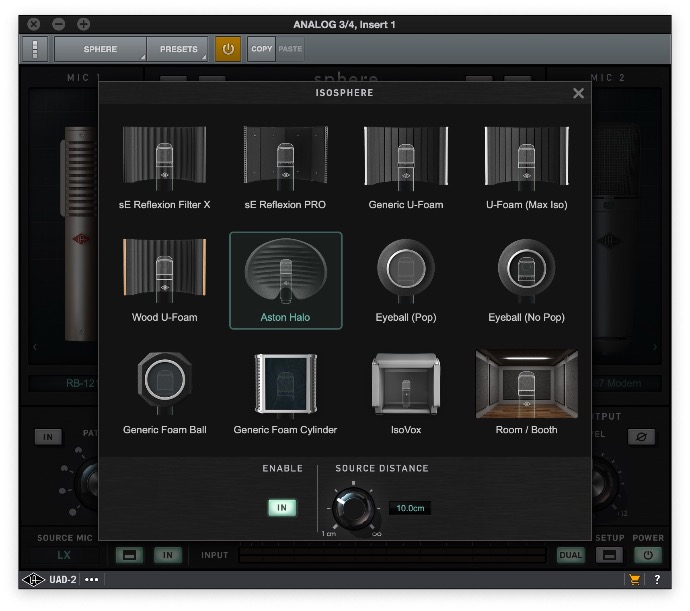The image size is (690, 611).
Task: Pick the U-Foam (Max Iso) filter
Action: pyautogui.click(x=526, y=167)
